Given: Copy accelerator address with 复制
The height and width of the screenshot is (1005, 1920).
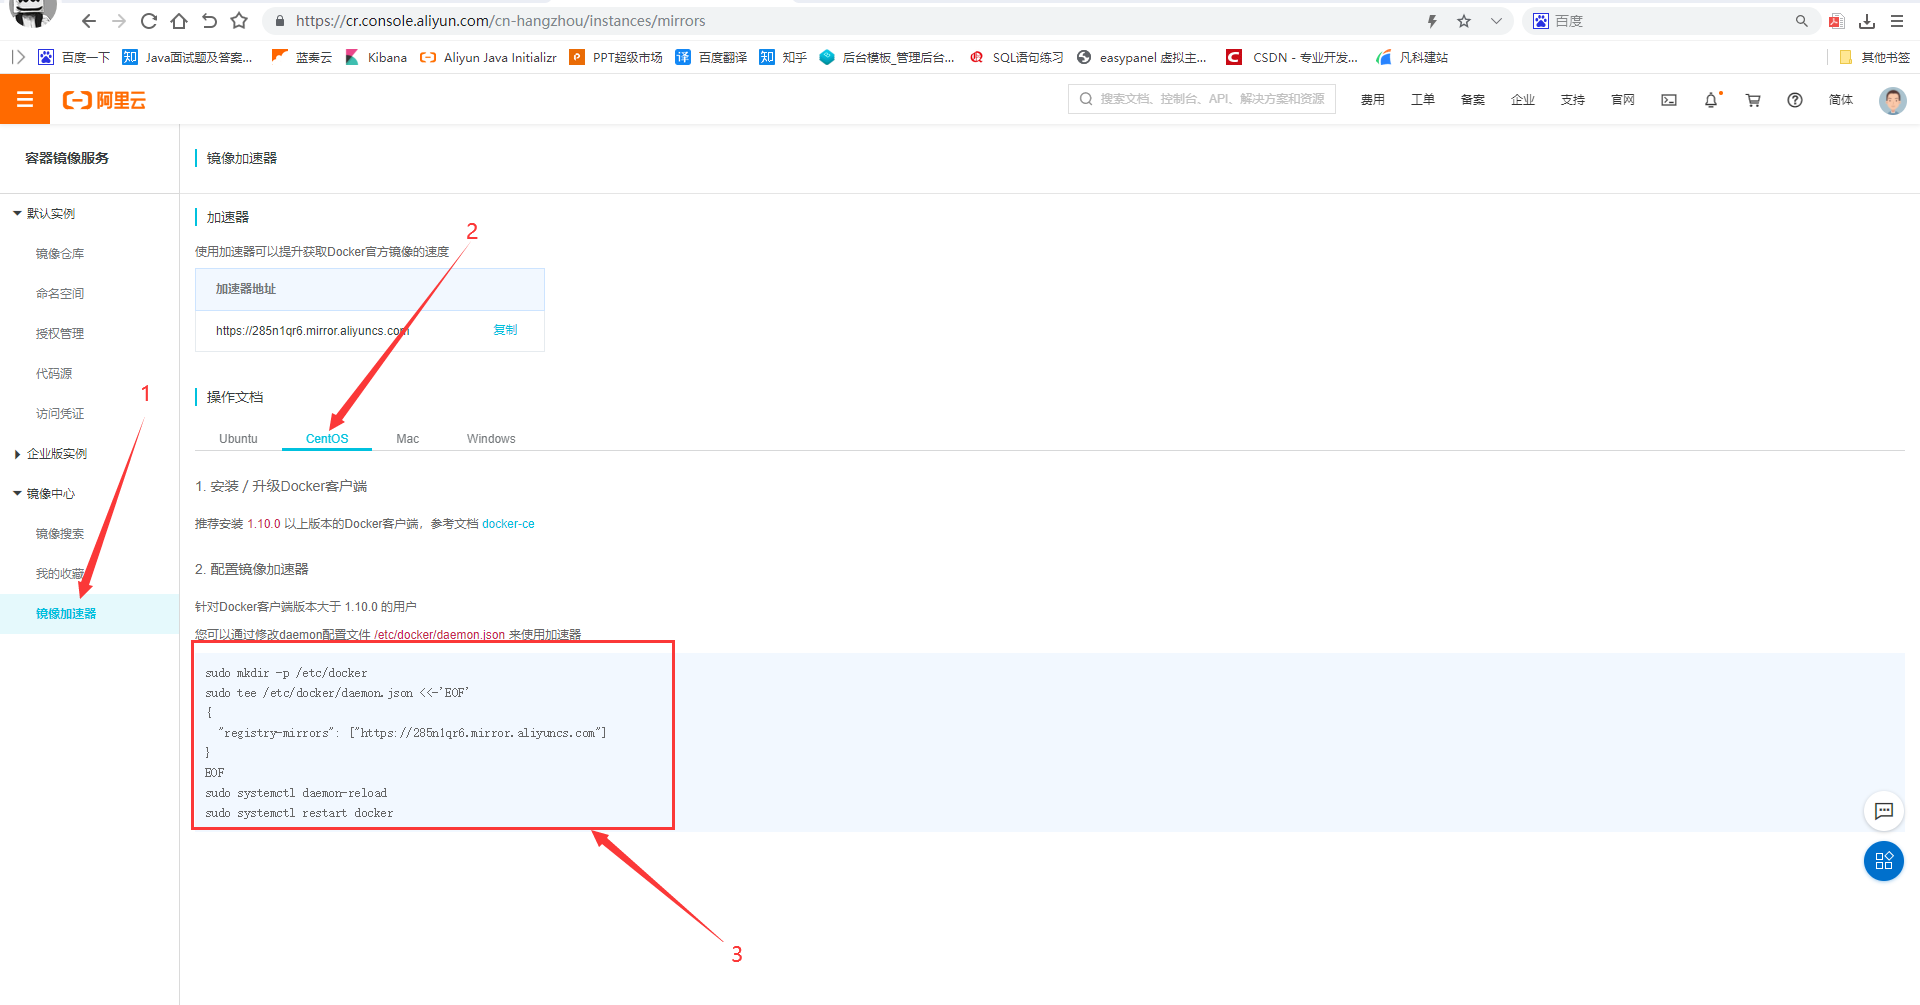Looking at the screenshot, I should point(505,330).
